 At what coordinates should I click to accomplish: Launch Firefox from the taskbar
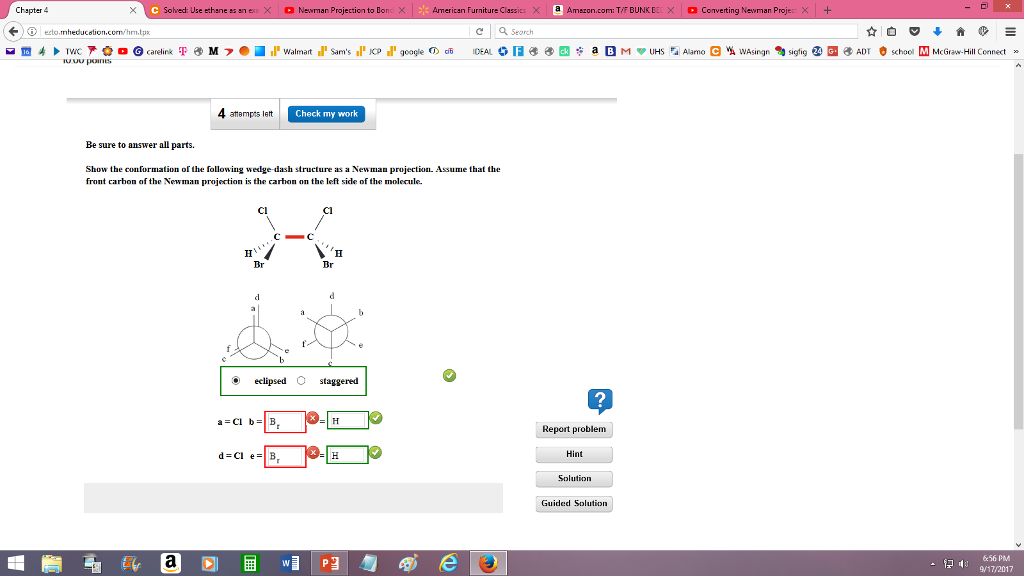[x=487, y=562]
